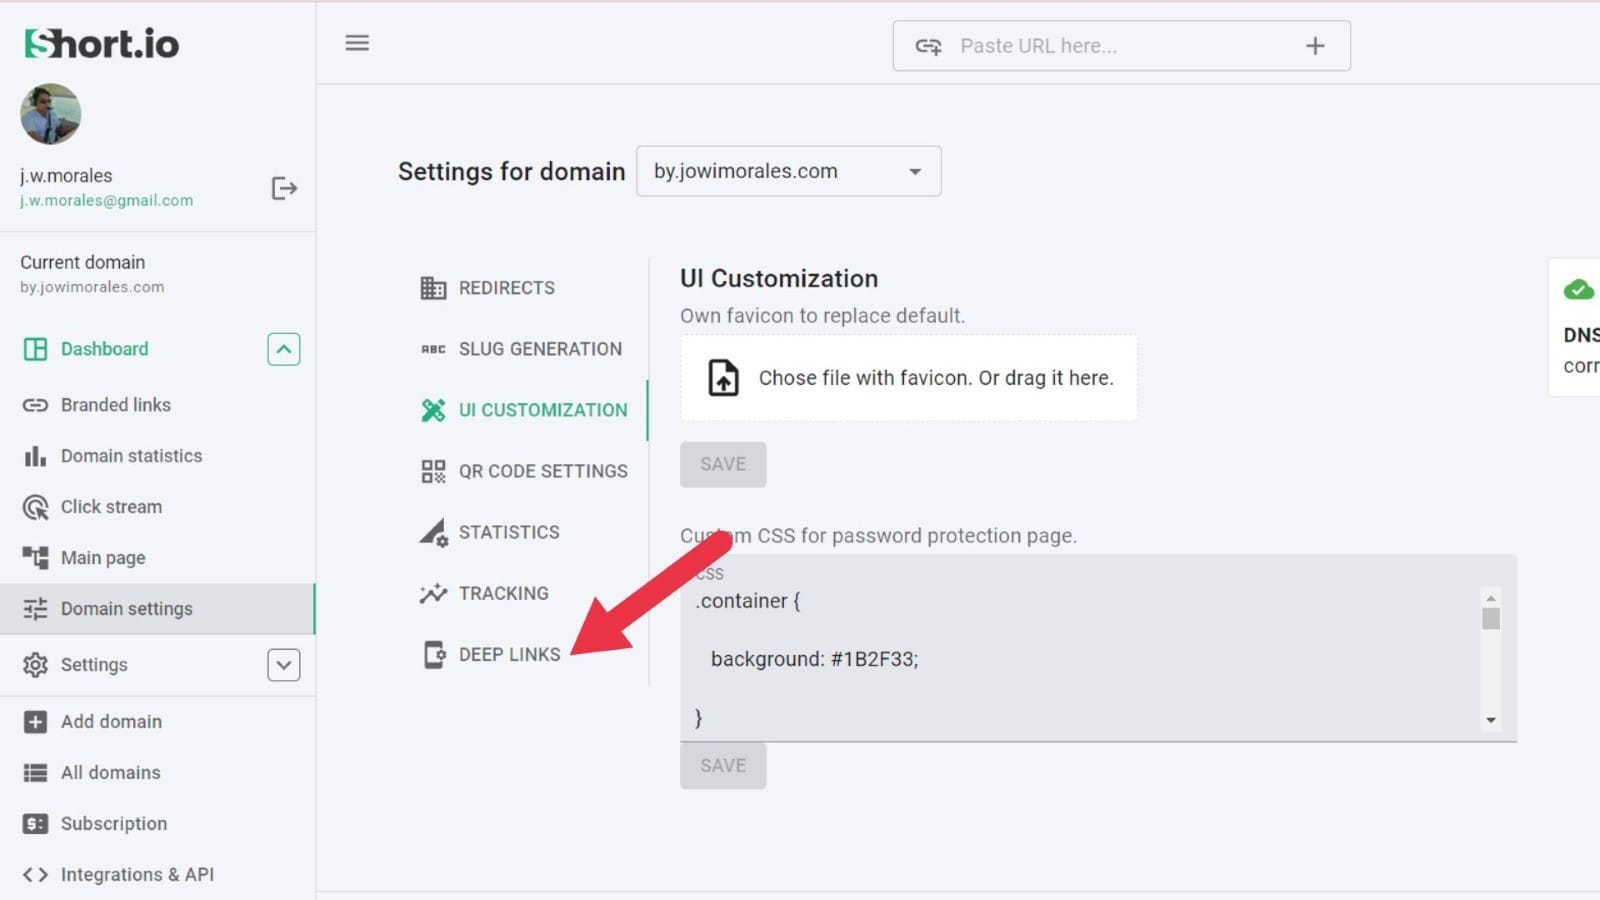
Task: Collapse the Dashboard section chevron
Action: coord(284,349)
